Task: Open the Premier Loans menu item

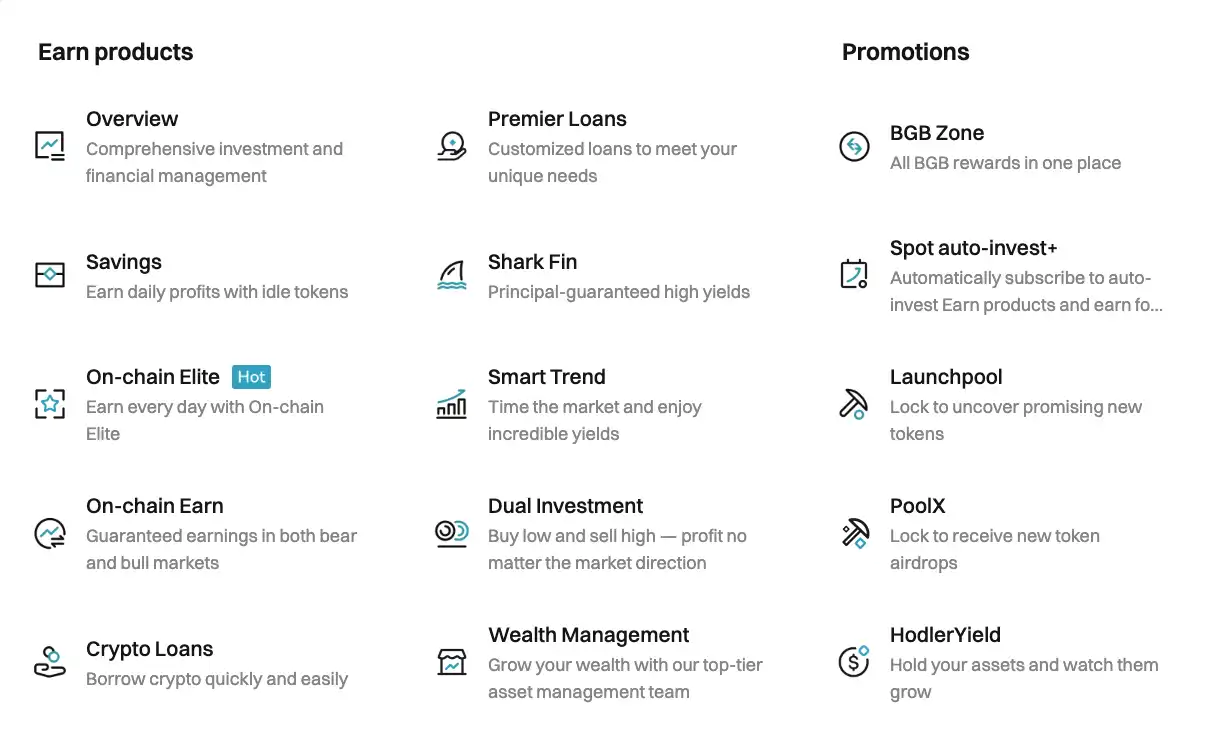Action: [x=557, y=119]
